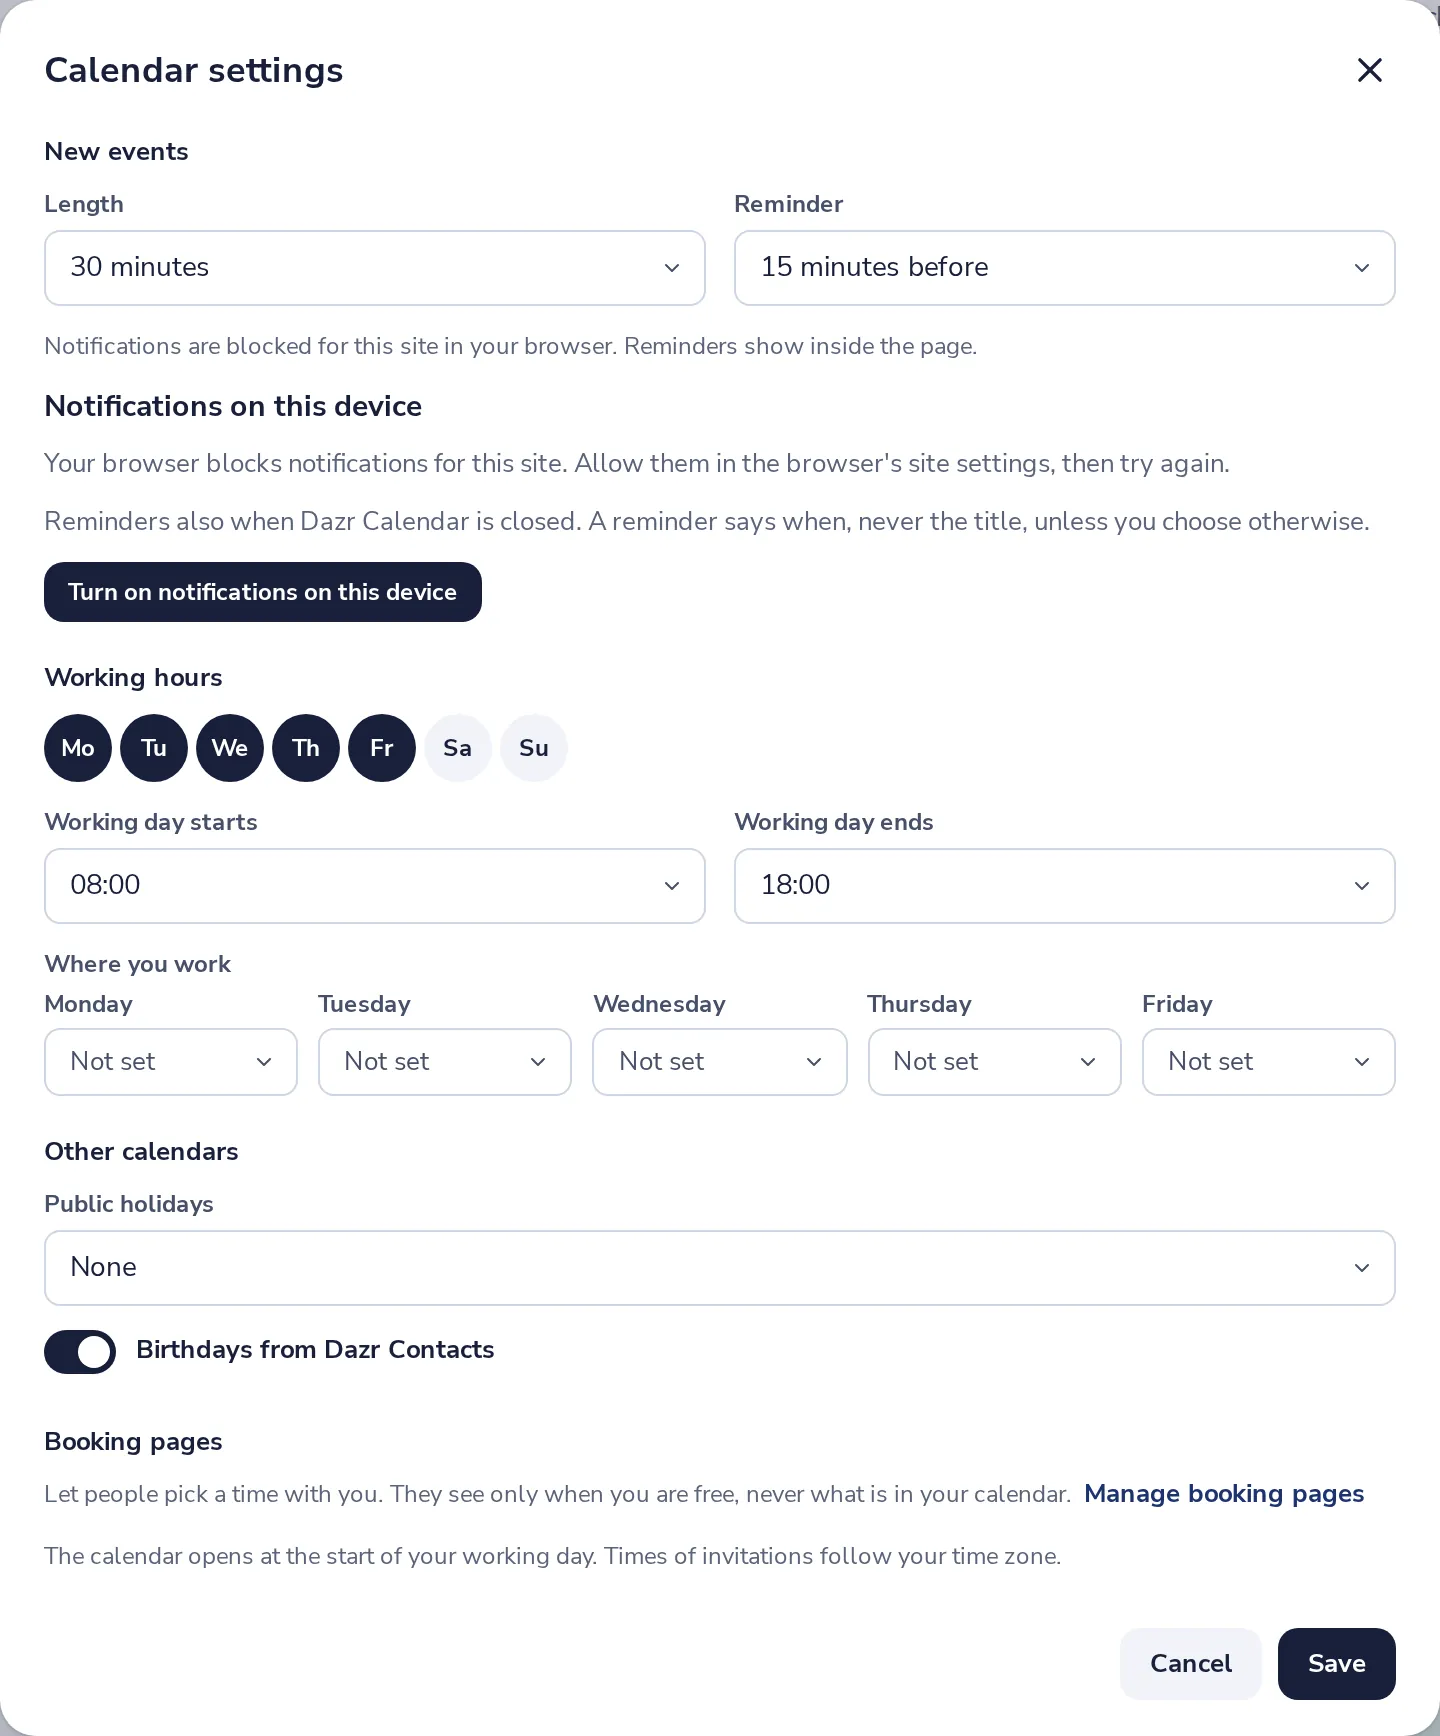
Task: Close the Calendar settings dialog
Action: [1369, 70]
